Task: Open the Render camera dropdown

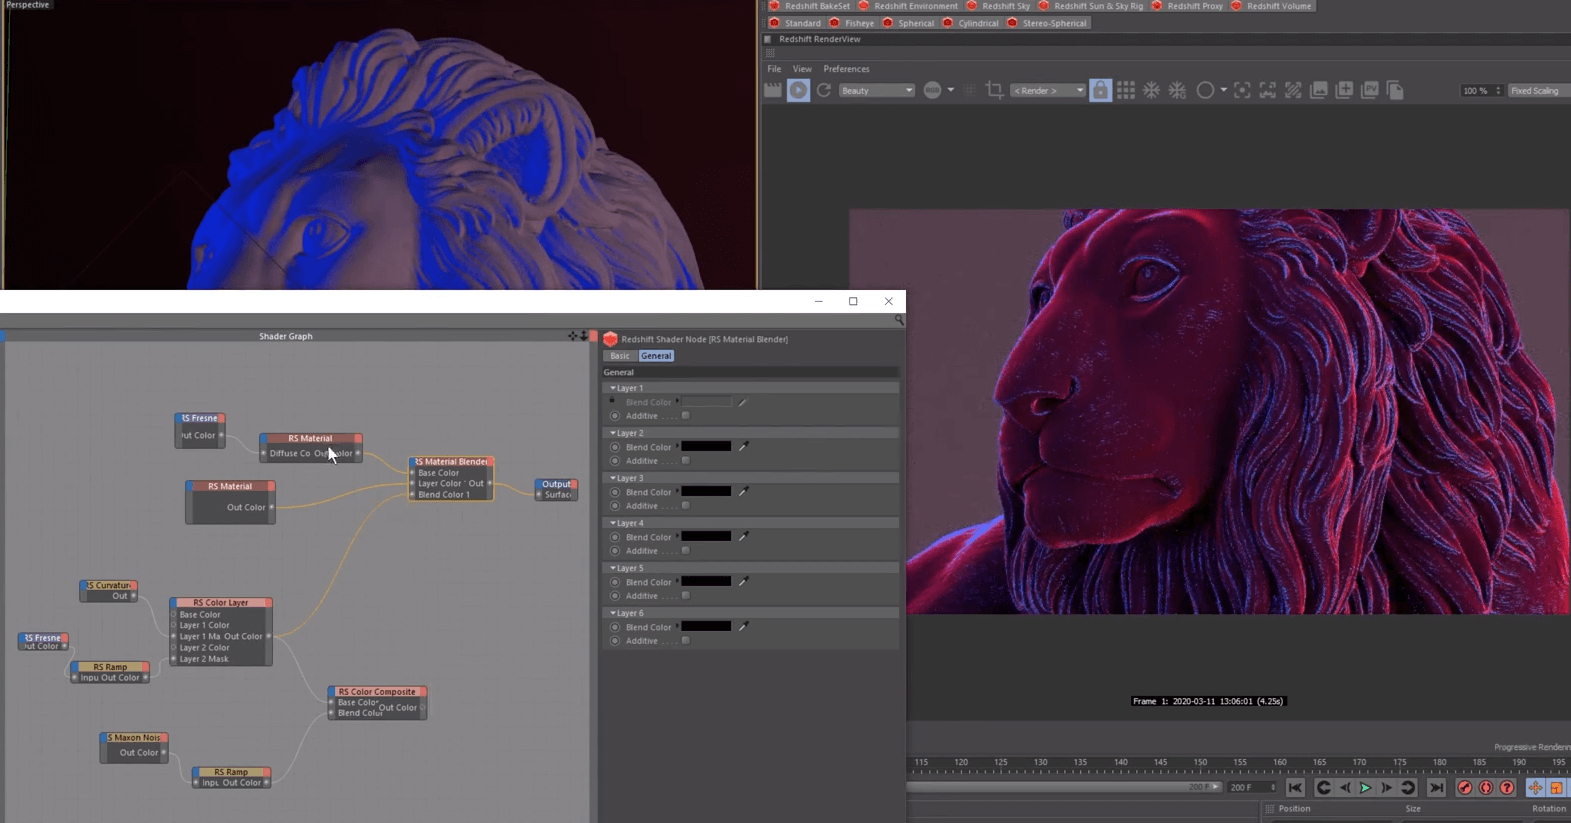Action: pos(1047,91)
